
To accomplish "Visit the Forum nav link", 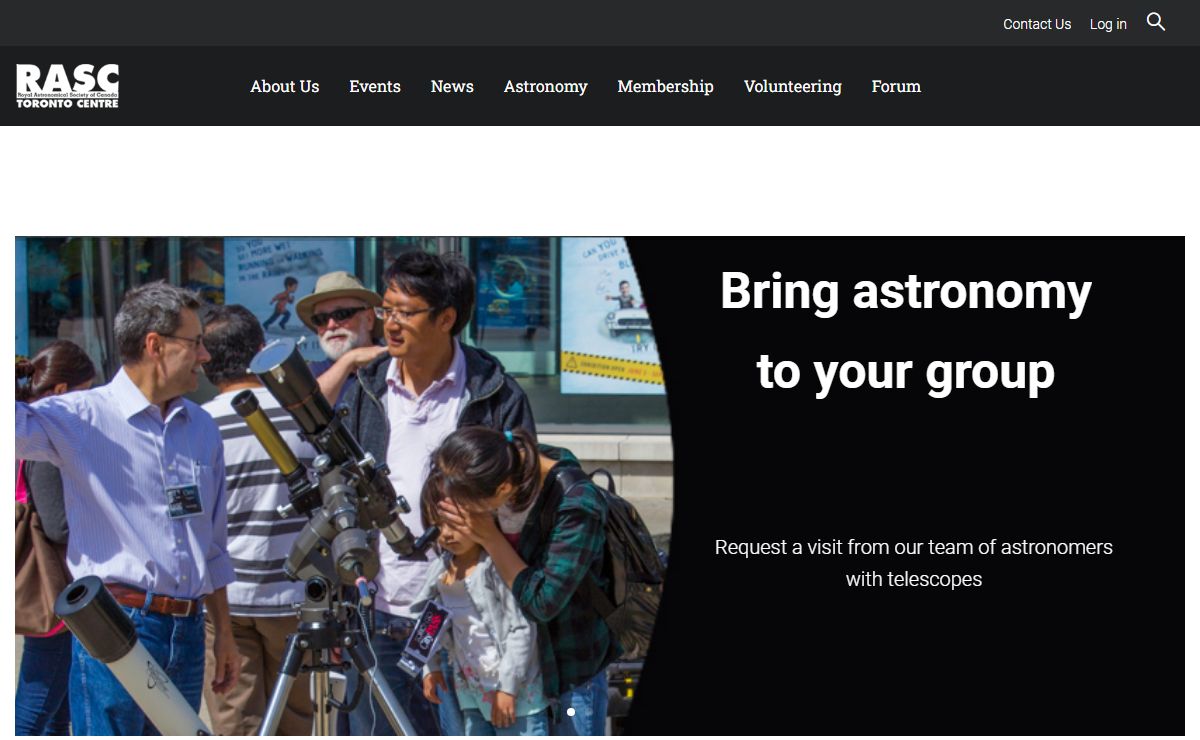I will click(896, 86).
